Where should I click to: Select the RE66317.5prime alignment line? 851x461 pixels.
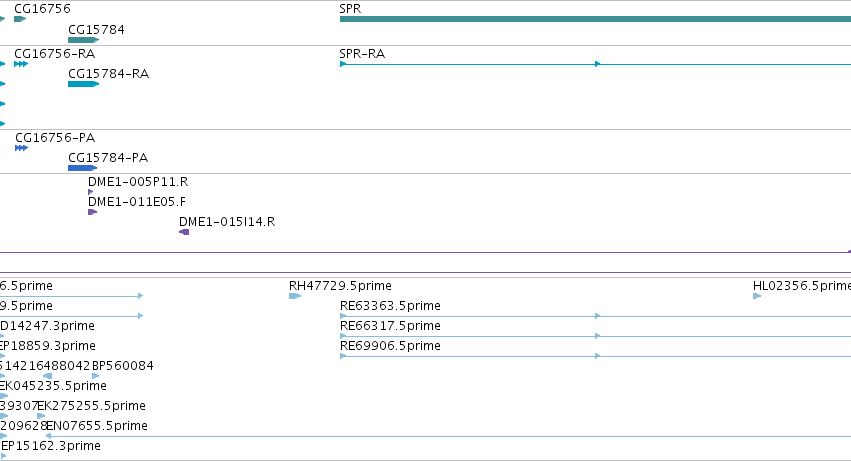click(595, 336)
